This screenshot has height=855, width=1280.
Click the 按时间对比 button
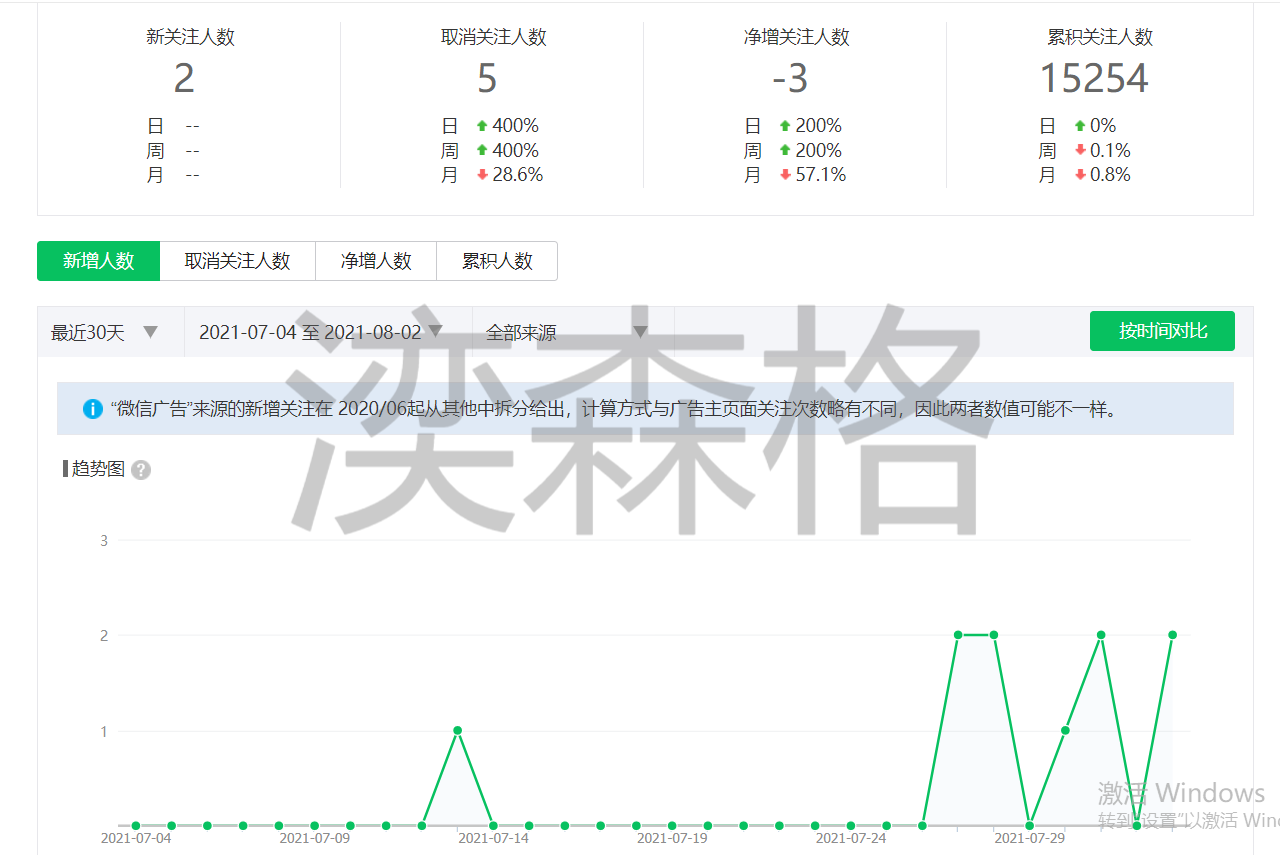coord(1162,331)
